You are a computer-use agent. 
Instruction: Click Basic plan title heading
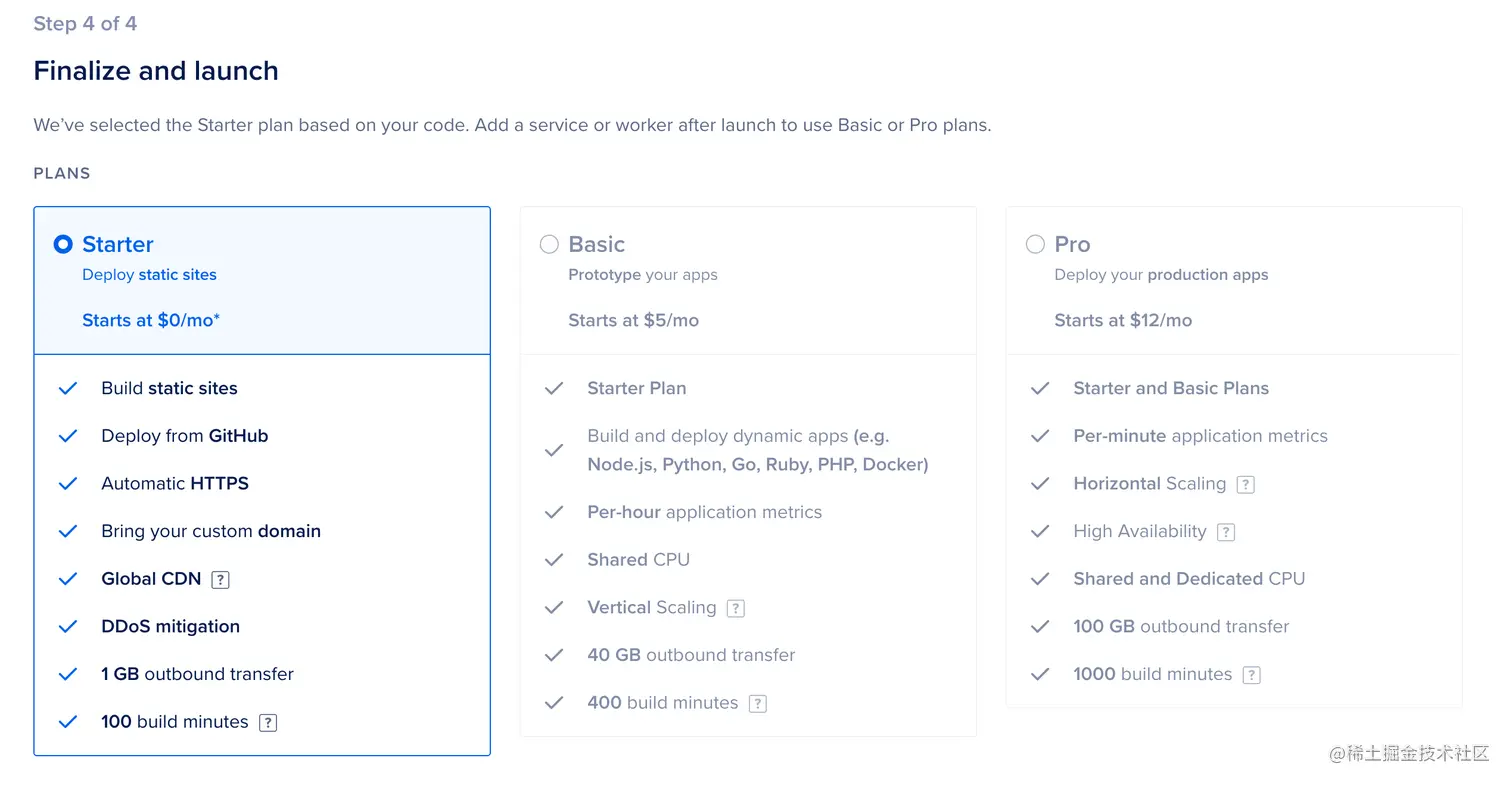click(x=596, y=244)
